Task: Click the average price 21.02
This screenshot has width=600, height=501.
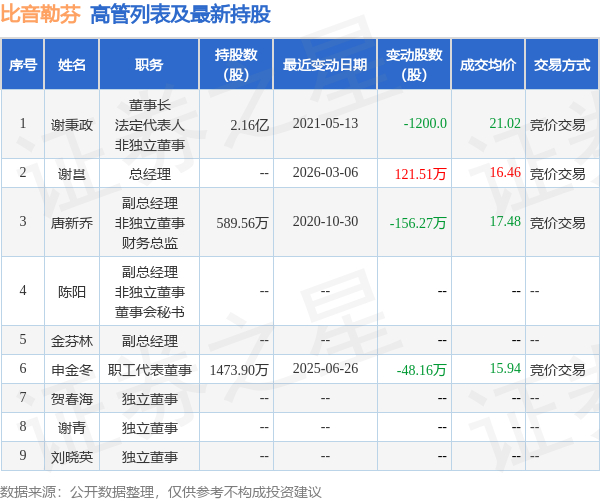Action: point(505,123)
